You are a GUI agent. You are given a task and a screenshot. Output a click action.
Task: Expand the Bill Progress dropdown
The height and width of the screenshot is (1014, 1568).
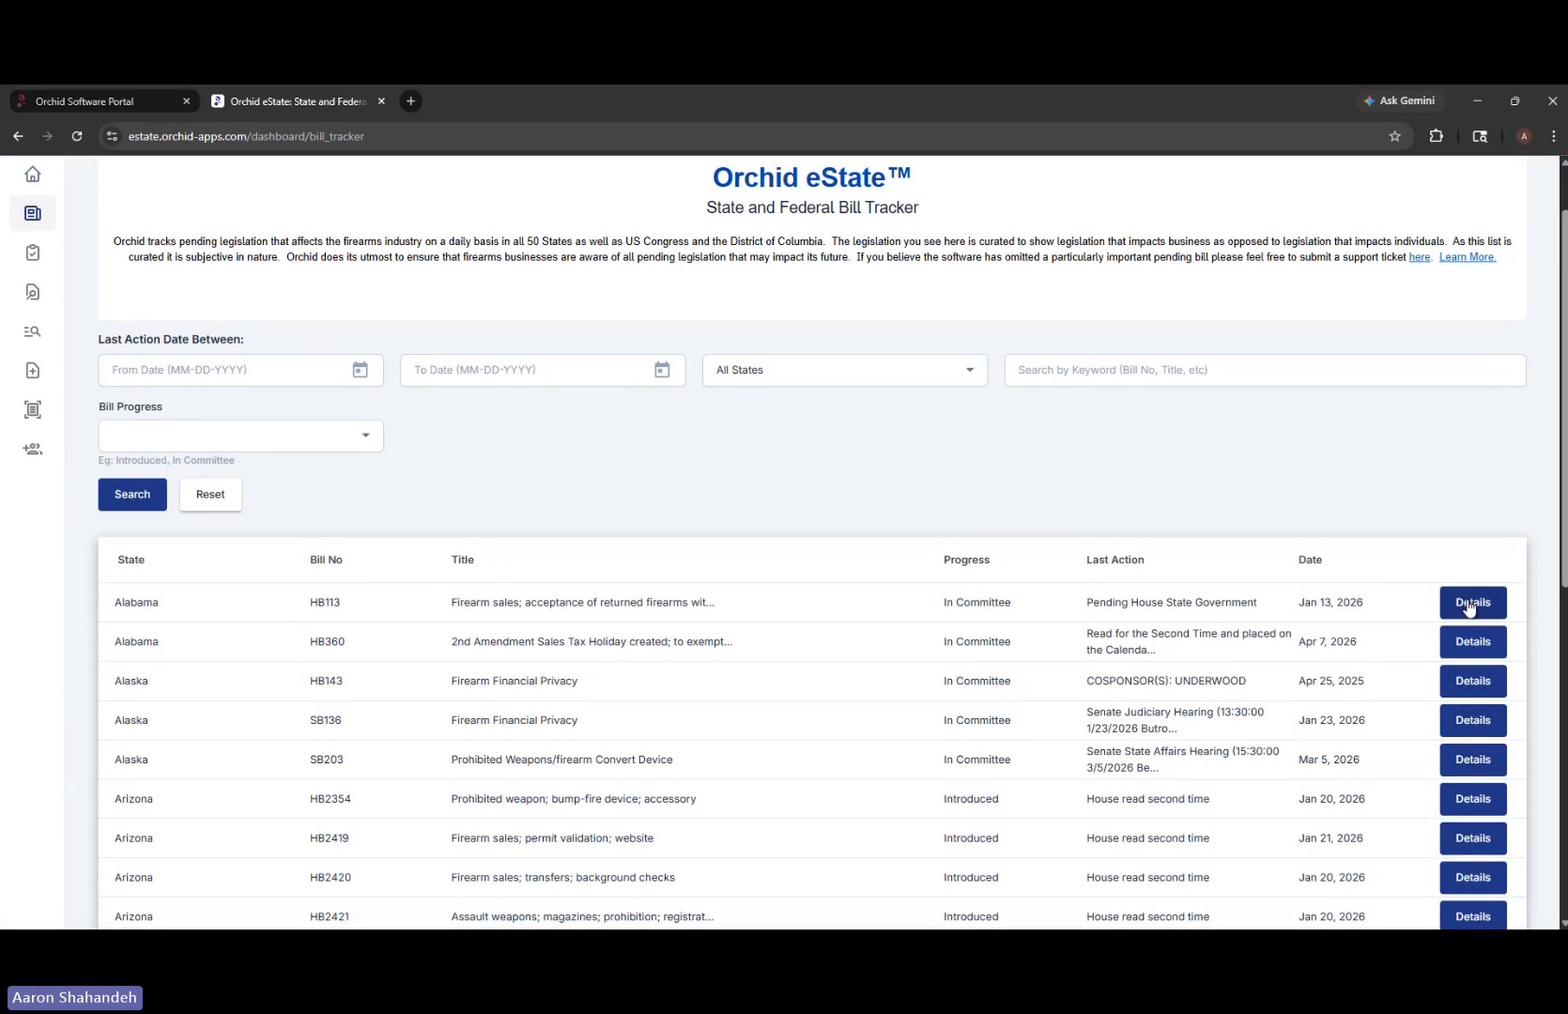(x=241, y=436)
